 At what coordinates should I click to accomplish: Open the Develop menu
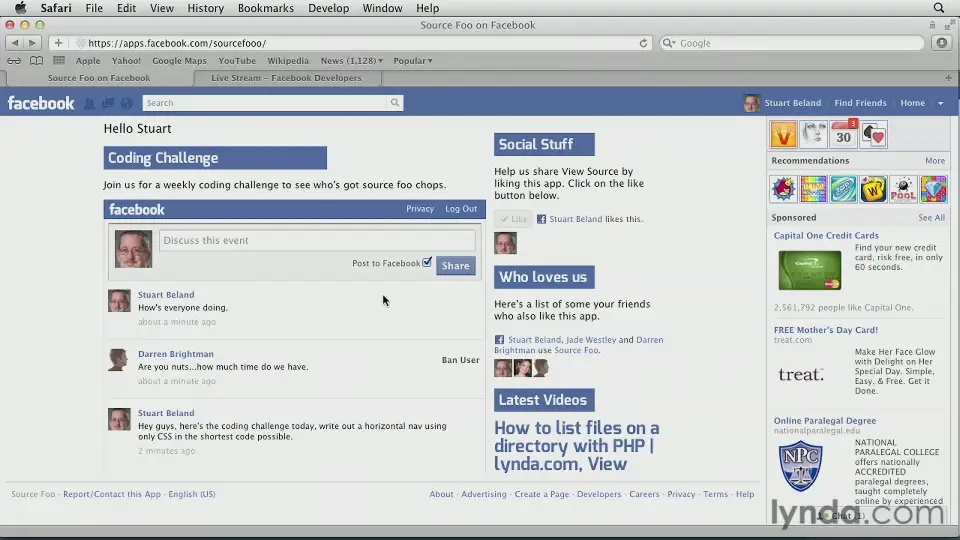pyautogui.click(x=328, y=8)
